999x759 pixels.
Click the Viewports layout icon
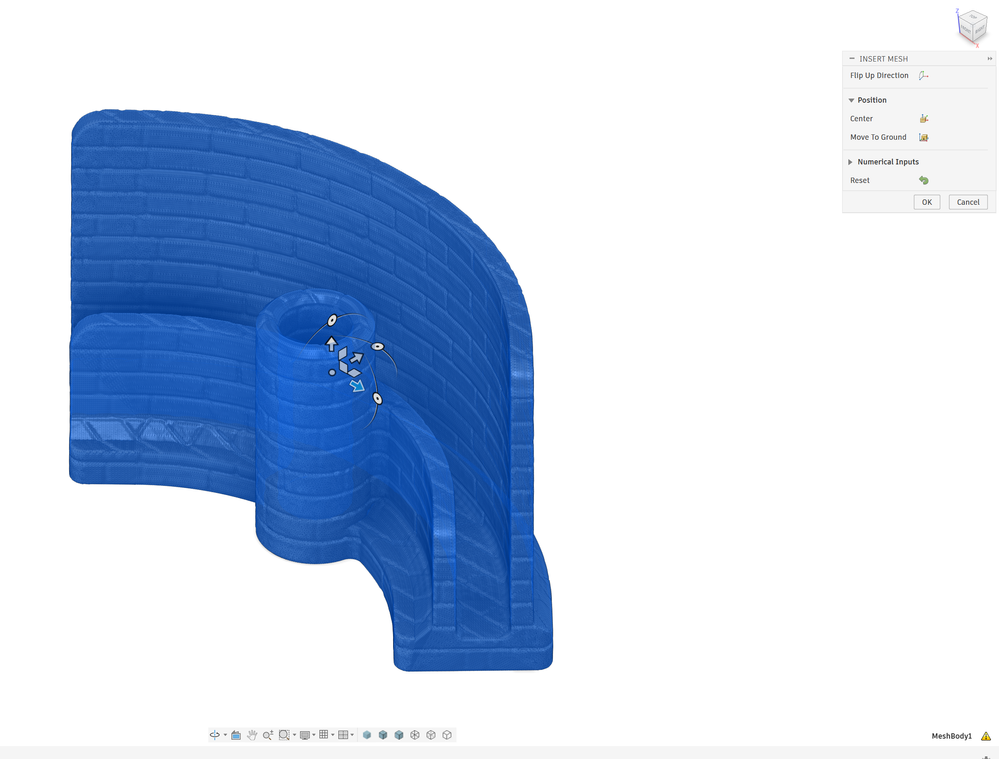tap(343, 735)
